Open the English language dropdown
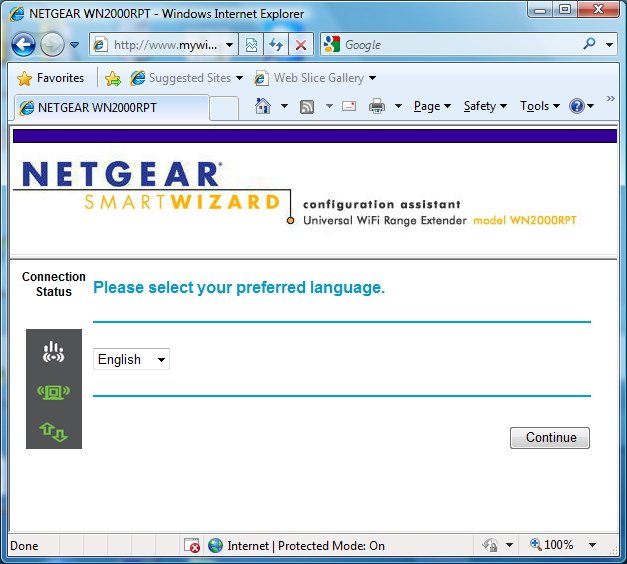 point(131,359)
